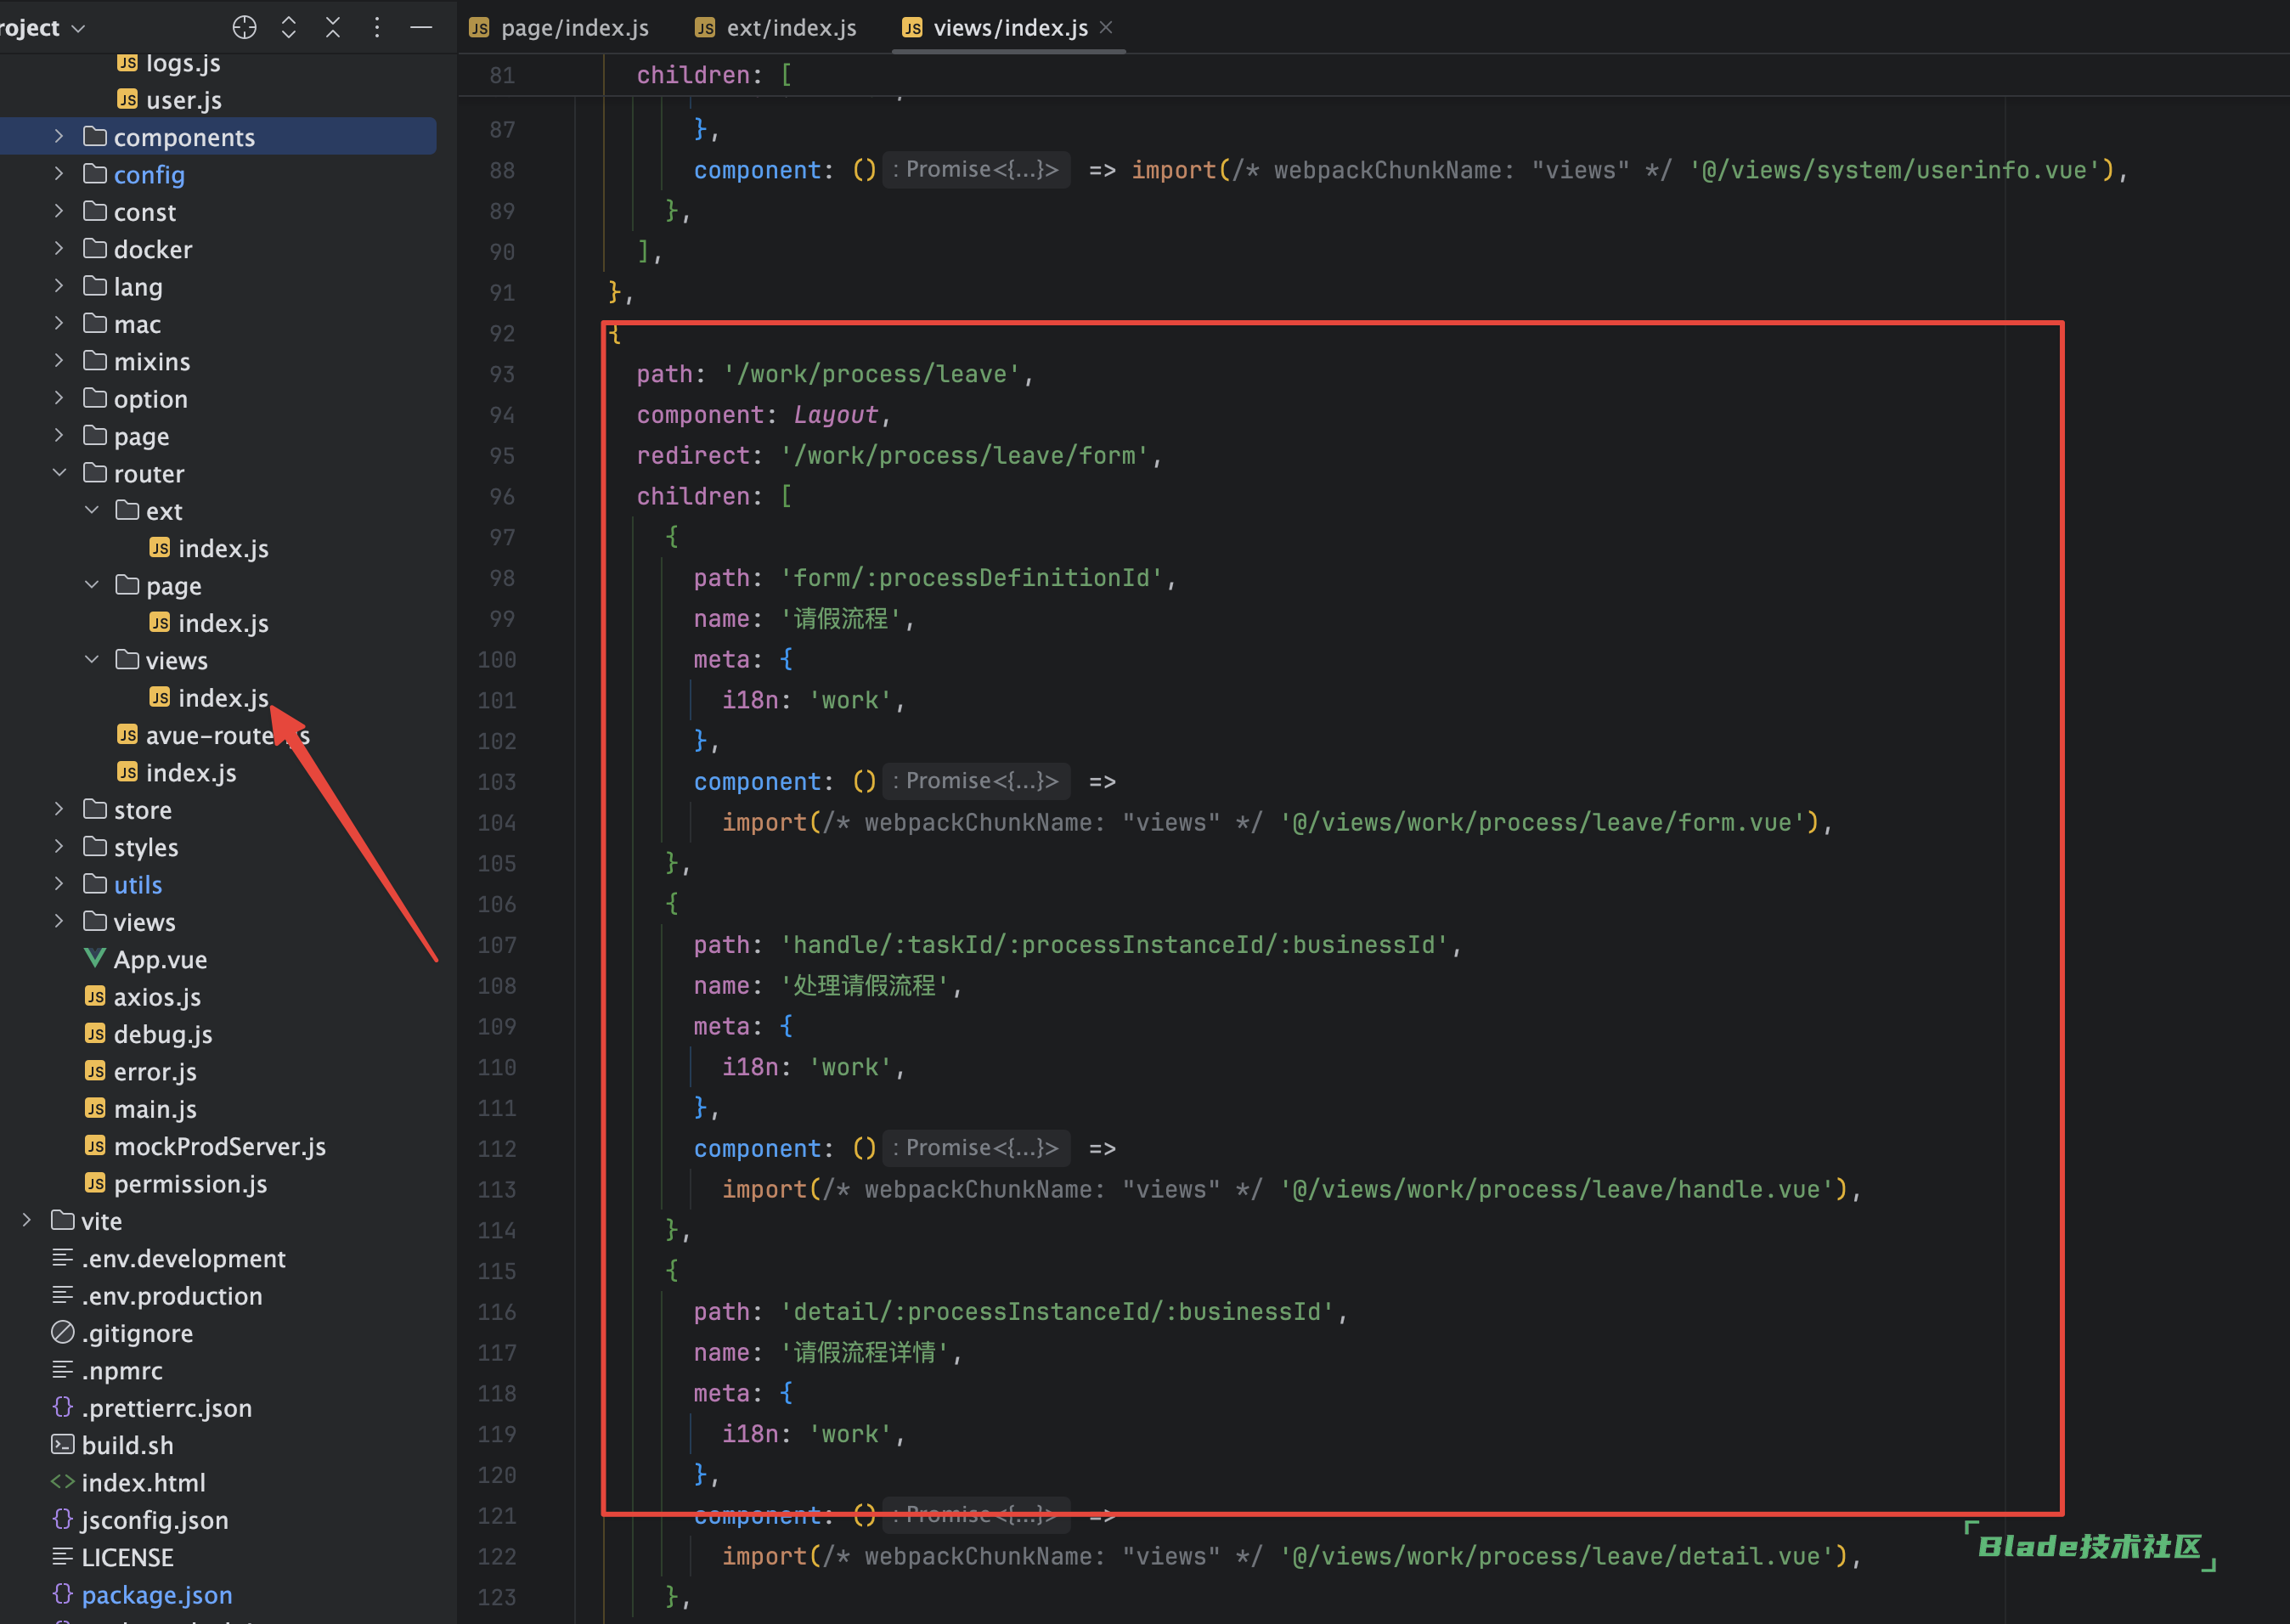Open package.json file
The height and width of the screenshot is (1624, 2290).
click(142, 1595)
